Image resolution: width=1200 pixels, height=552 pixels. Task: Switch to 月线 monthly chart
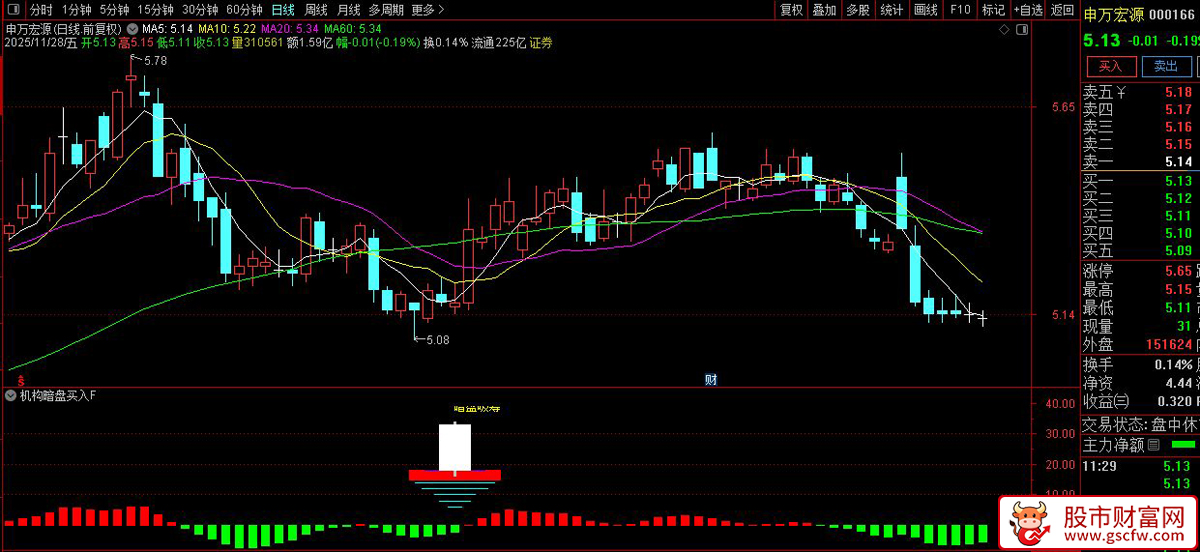349,10
